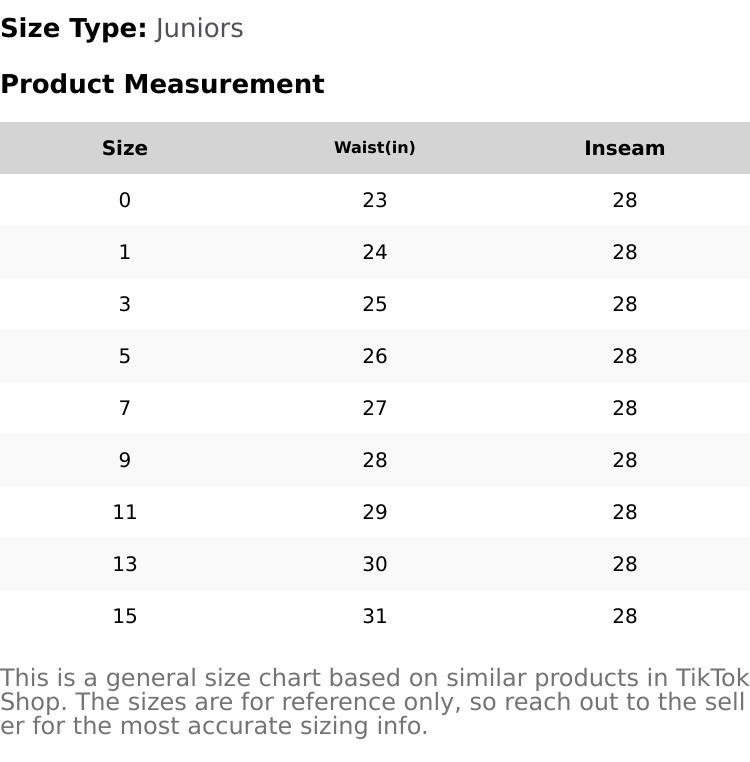This screenshot has width=750, height=762.
Task: Select the size 3 cell
Action: tap(125, 304)
